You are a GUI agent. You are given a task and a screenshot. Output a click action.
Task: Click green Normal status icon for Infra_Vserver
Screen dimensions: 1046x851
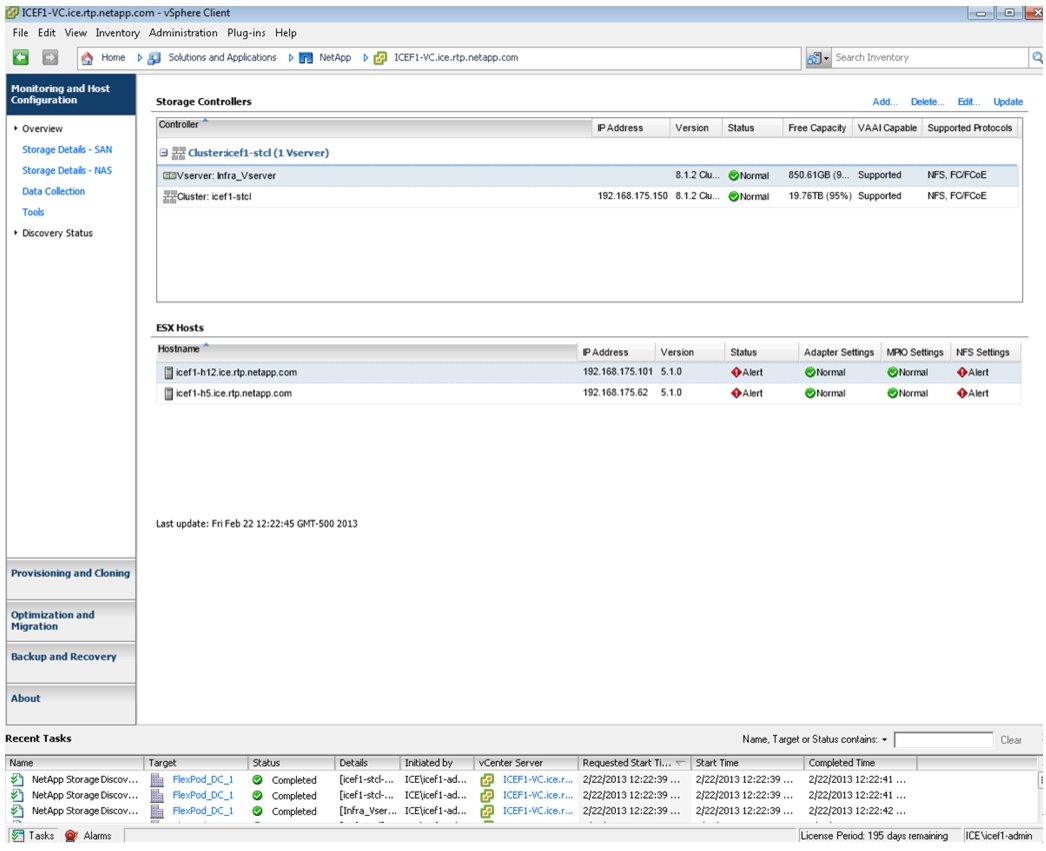(x=734, y=175)
